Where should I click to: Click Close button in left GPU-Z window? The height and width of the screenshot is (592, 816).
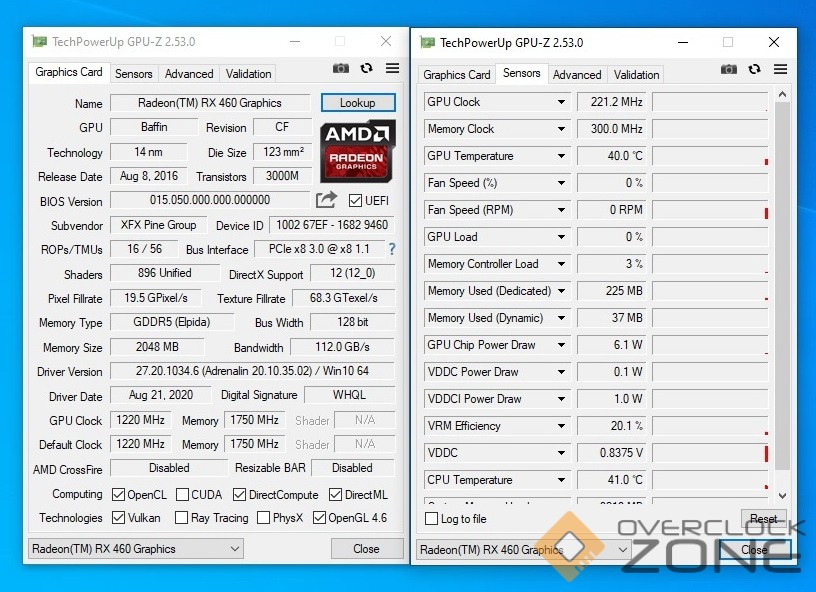click(x=366, y=549)
